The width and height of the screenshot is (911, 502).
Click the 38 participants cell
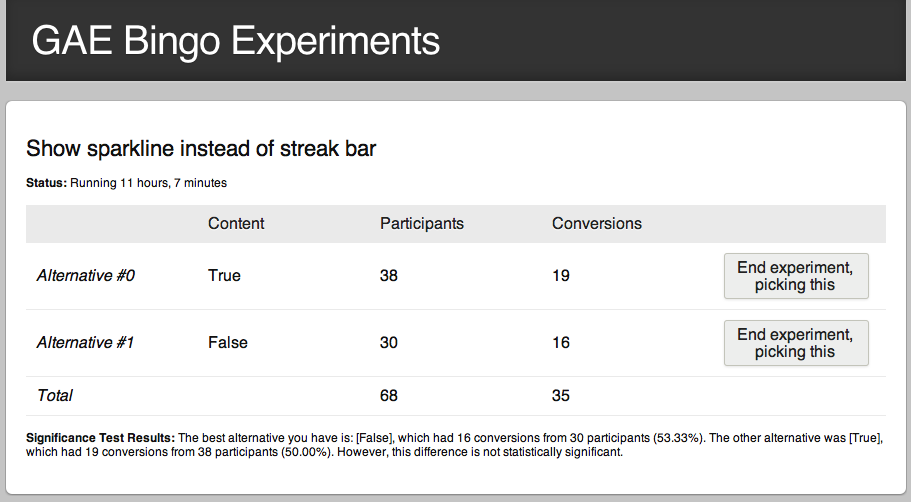click(389, 275)
